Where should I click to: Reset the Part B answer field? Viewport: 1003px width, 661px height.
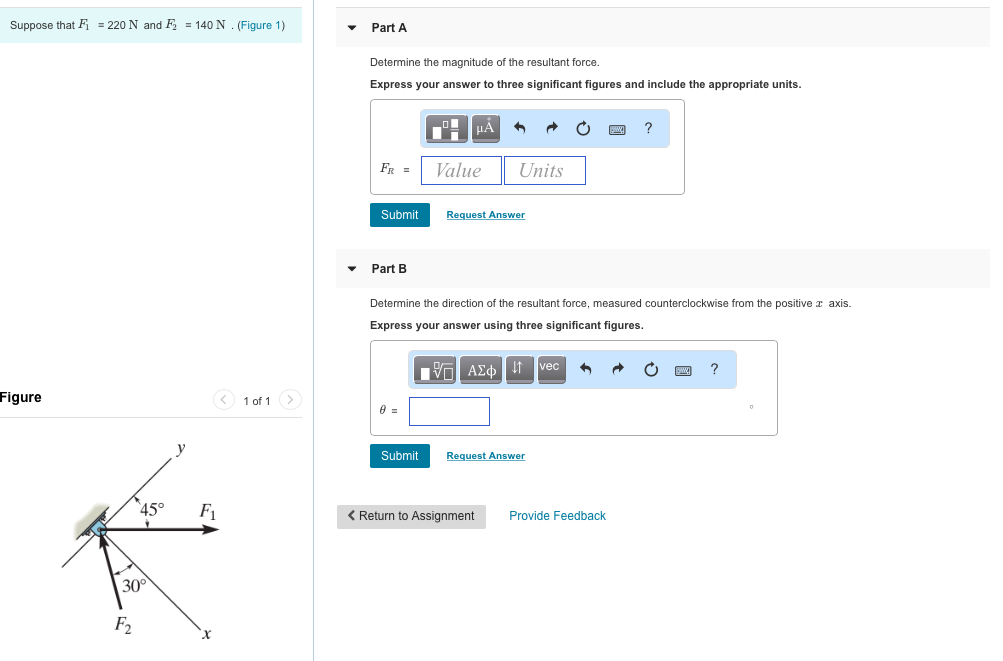click(x=651, y=369)
